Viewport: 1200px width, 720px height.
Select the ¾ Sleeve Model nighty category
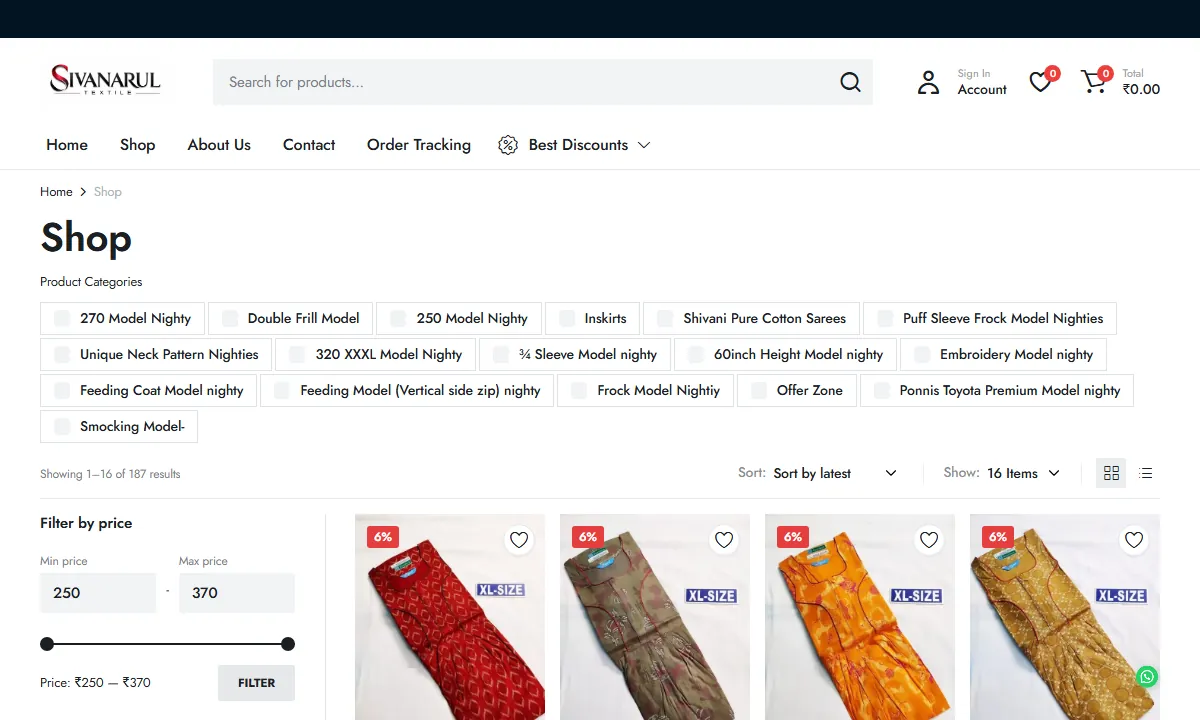click(575, 354)
